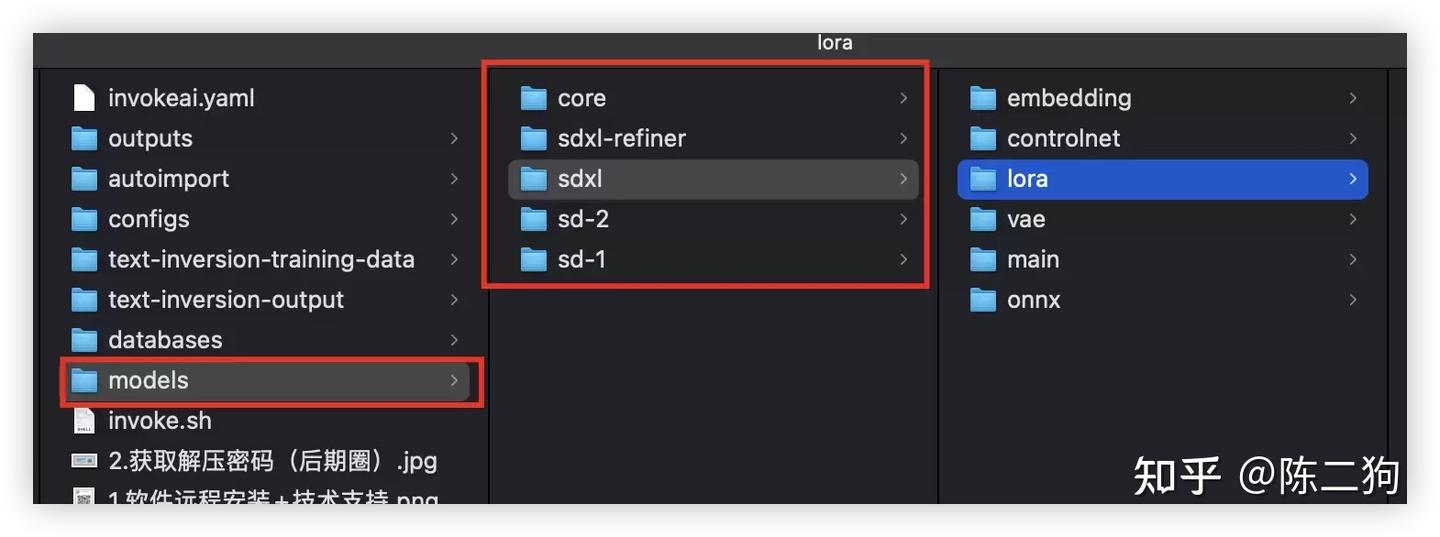
Task: Select the main folder
Action: click(x=1033, y=260)
